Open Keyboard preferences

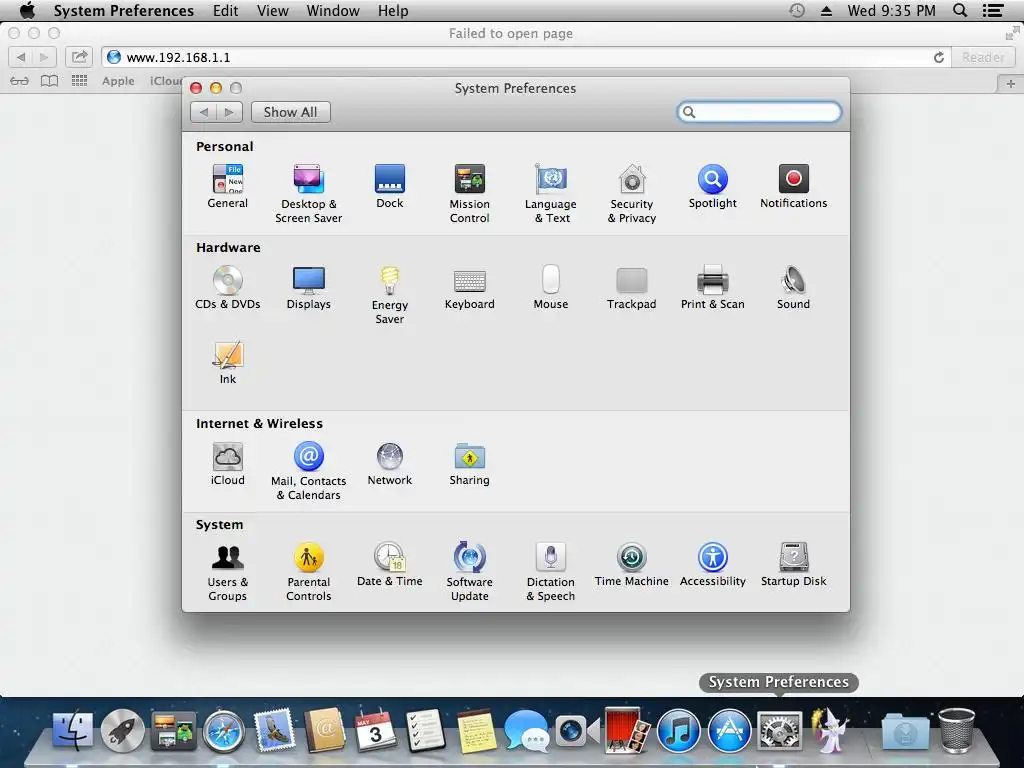(470, 288)
